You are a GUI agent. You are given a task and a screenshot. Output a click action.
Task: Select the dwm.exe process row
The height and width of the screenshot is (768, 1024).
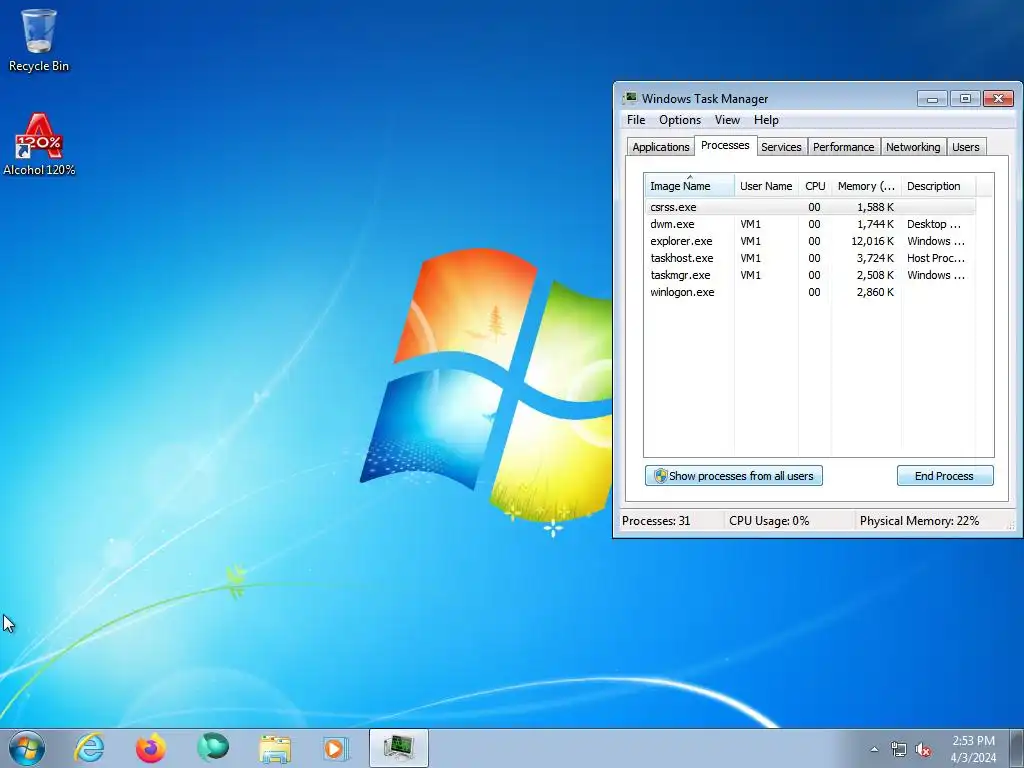810,224
